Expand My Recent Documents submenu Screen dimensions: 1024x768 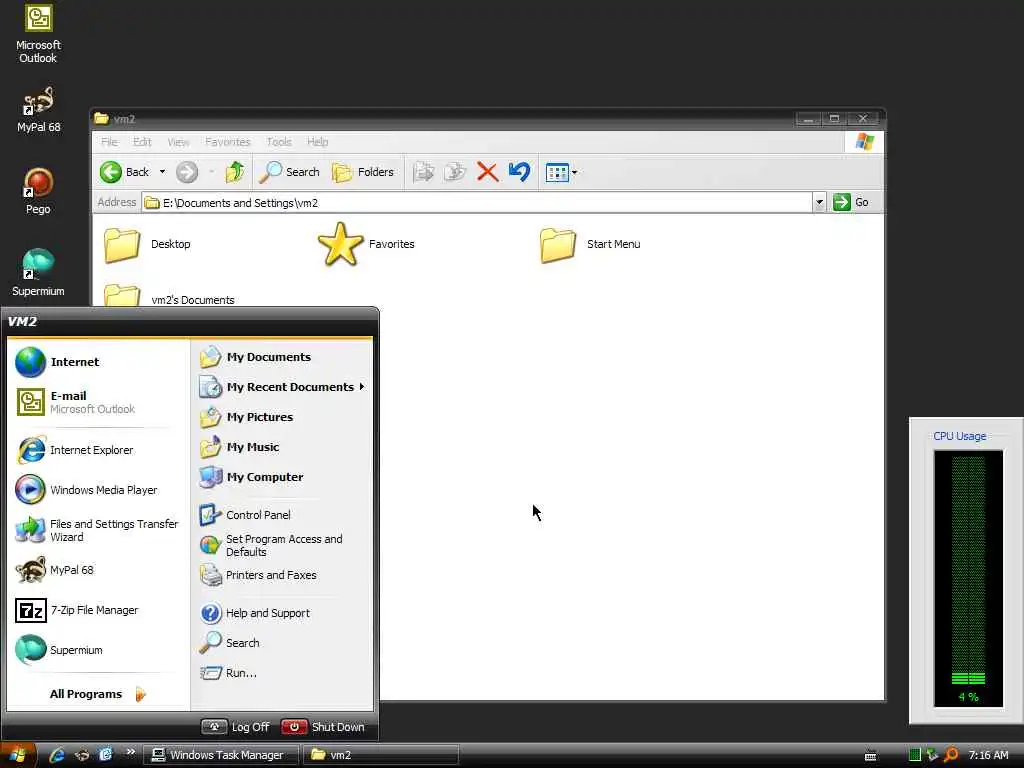281,387
